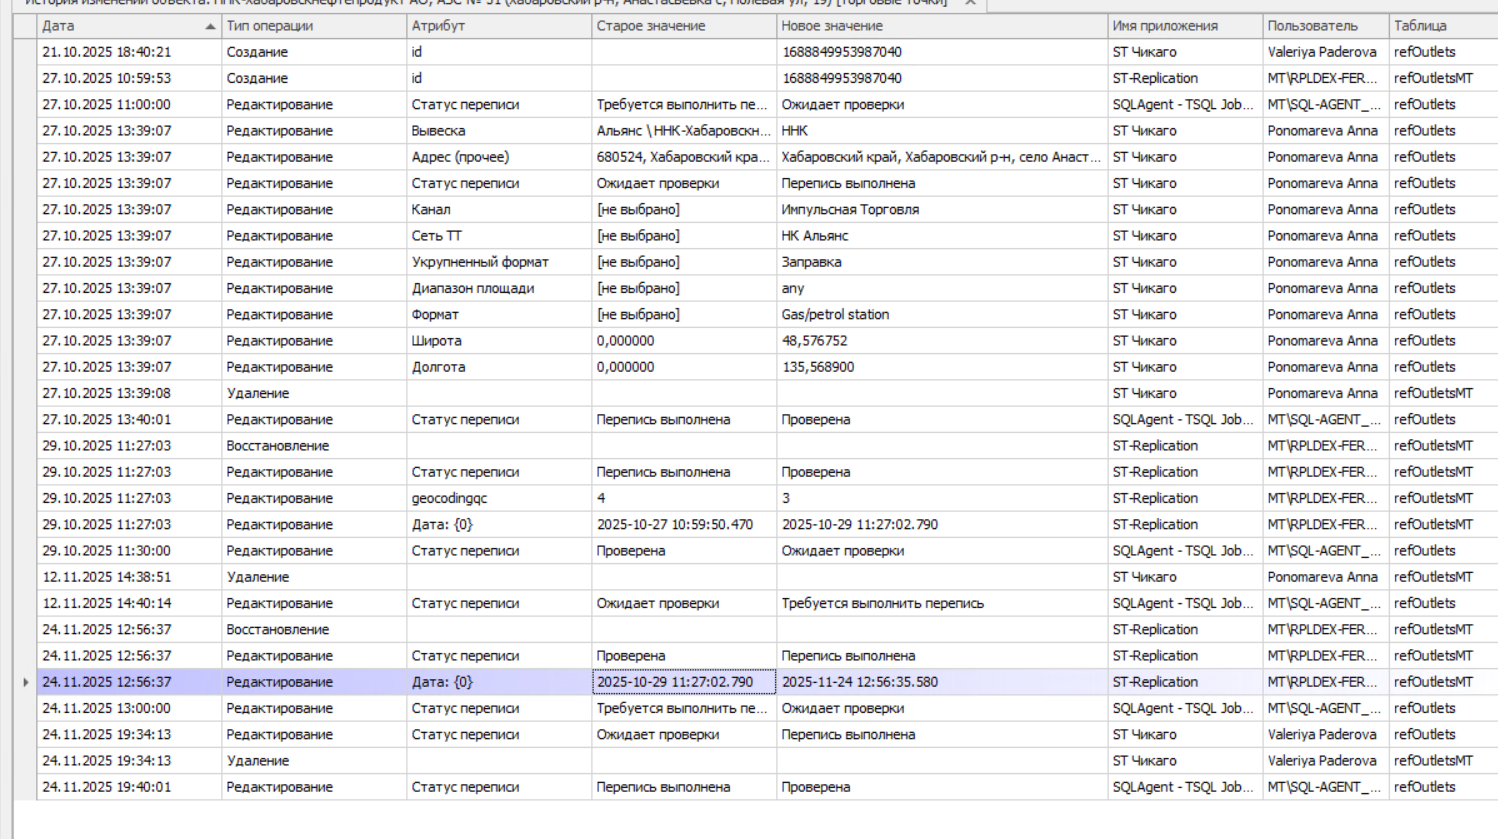Select the Адрес (прочее) attribute cell
The height and width of the screenshot is (839, 1498).
point(499,157)
